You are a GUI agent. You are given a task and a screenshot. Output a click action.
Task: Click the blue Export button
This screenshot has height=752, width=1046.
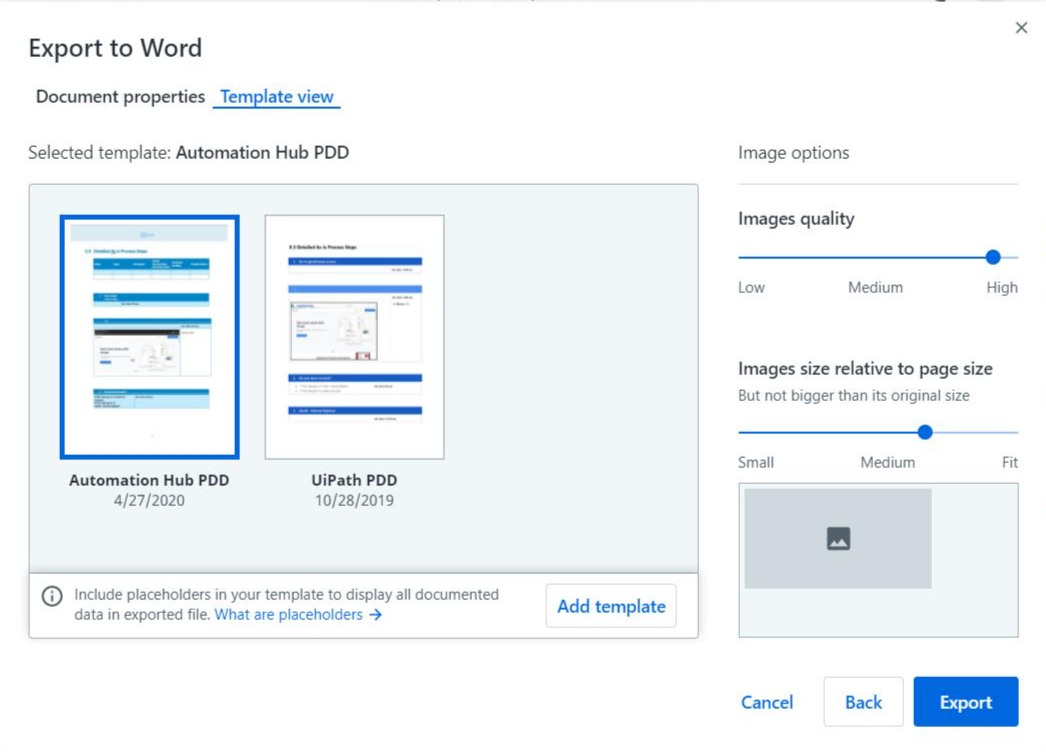965,702
